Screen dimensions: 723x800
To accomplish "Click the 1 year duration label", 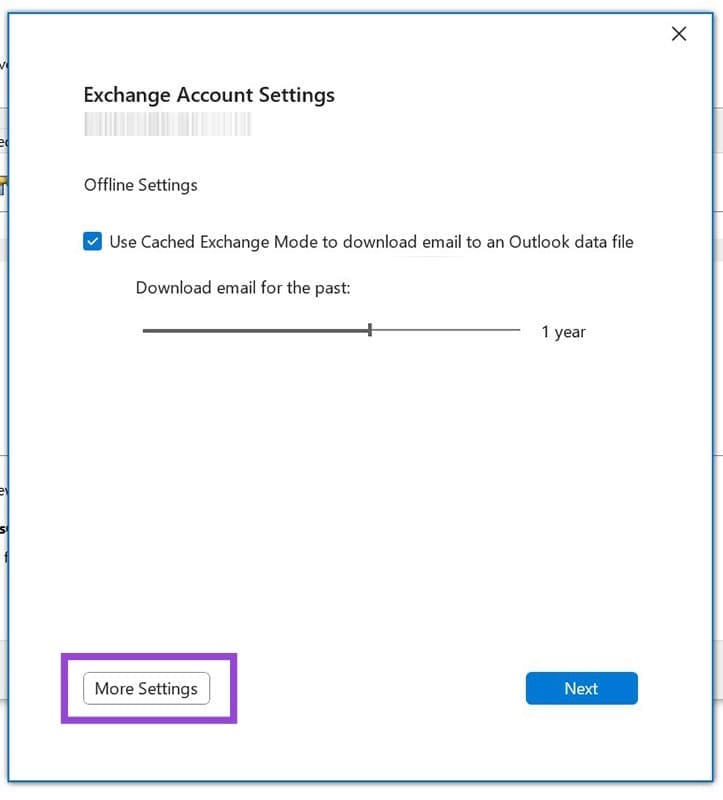I will point(562,331).
